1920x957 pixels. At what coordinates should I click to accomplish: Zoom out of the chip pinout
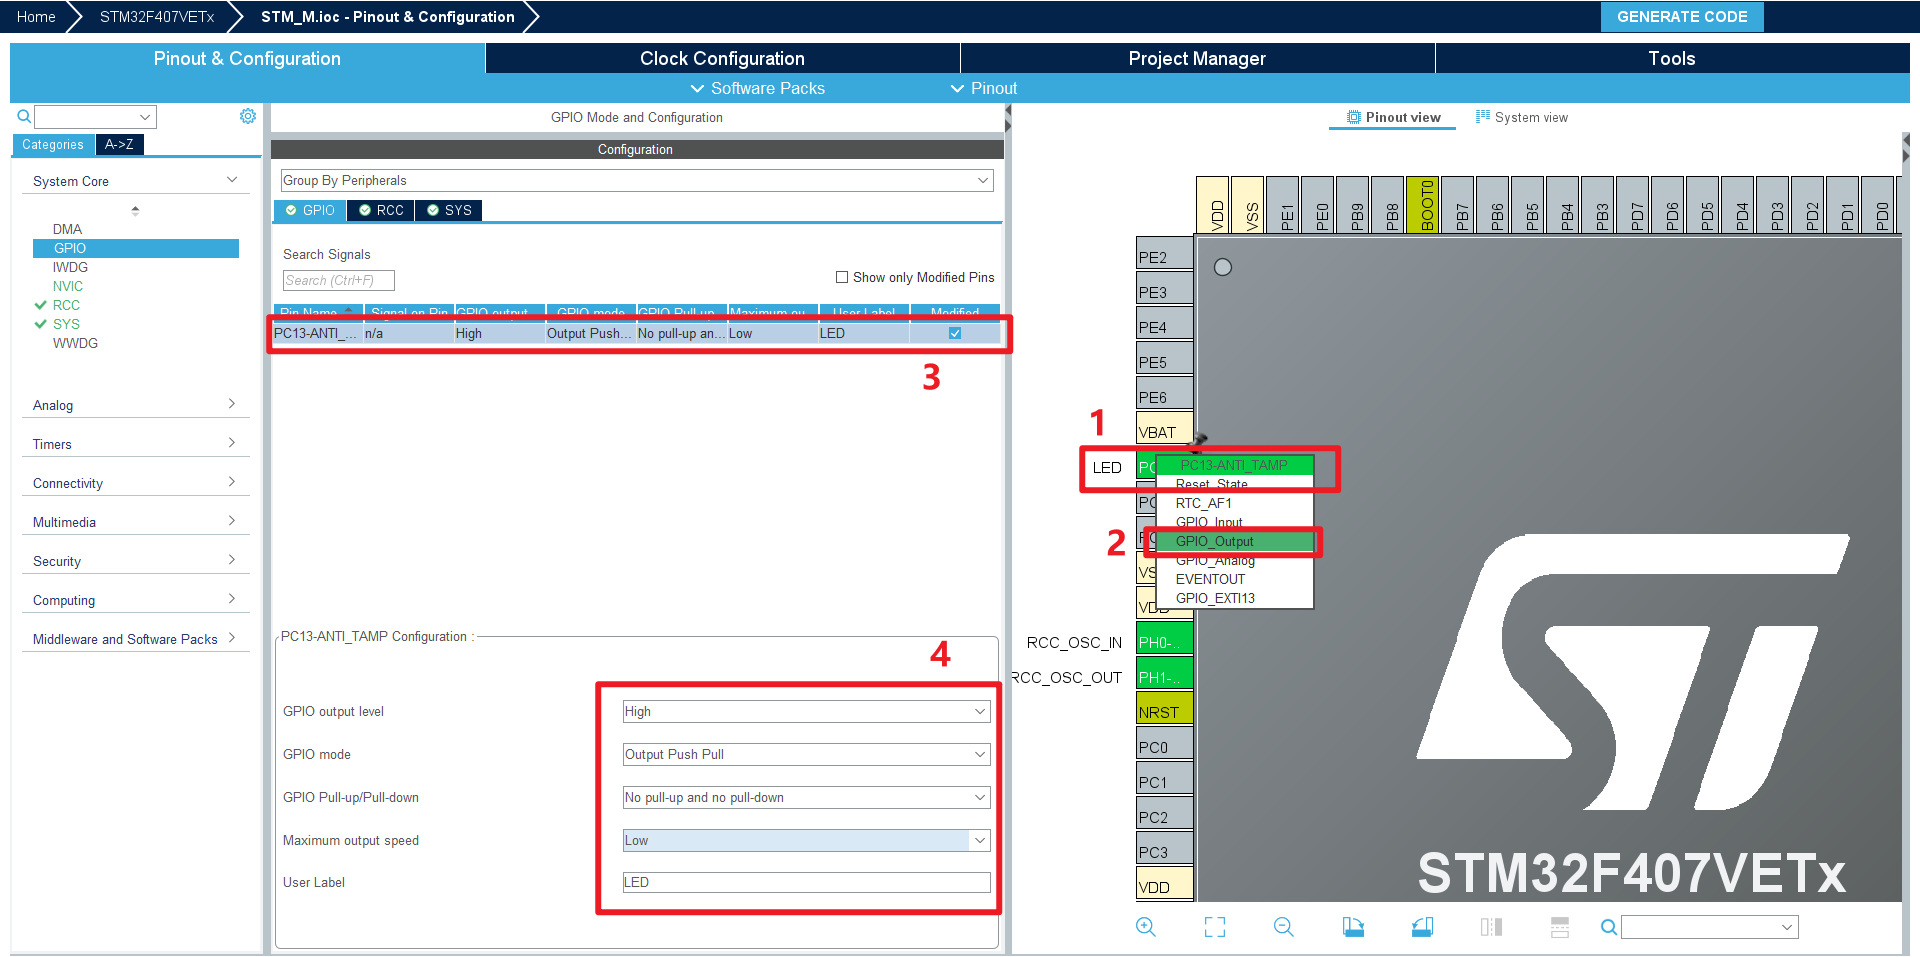point(1284,927)
